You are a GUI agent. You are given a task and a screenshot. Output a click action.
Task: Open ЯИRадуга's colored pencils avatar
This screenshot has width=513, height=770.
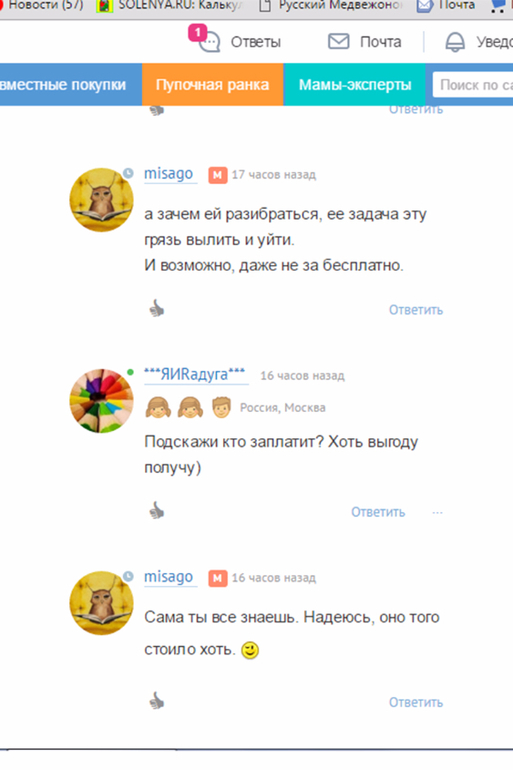tap(102, 401)
